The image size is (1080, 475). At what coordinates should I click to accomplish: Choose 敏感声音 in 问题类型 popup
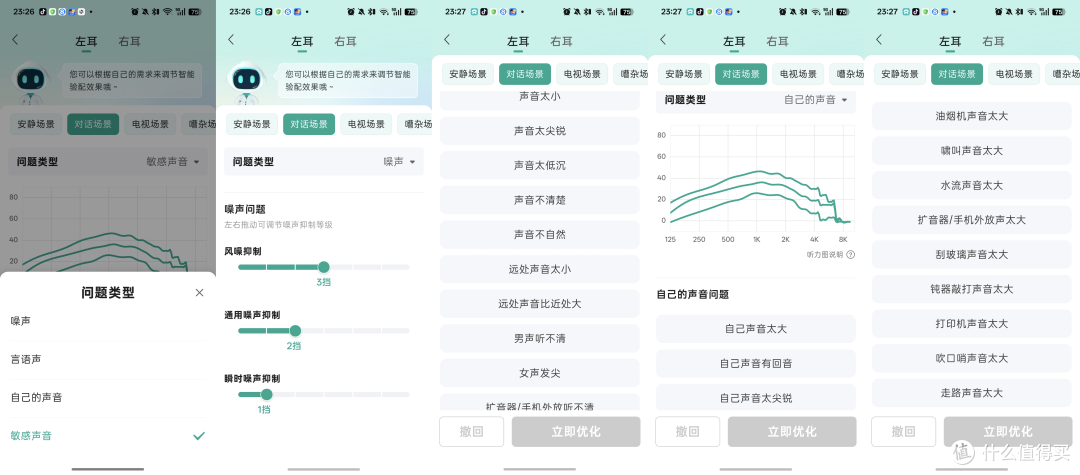coord(108,436)
